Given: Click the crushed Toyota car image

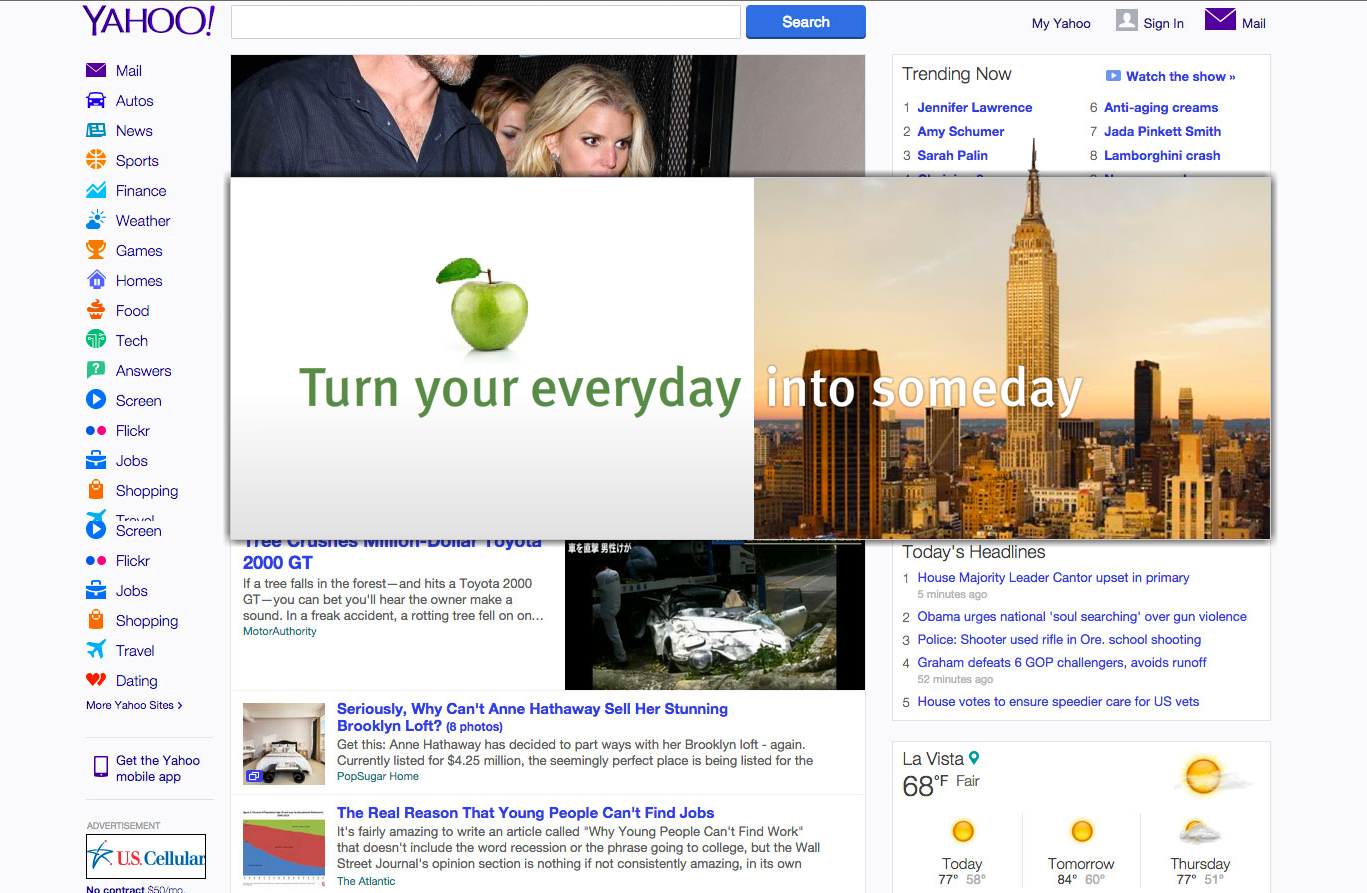Looking at the screenshot, I should click(715, 615).
